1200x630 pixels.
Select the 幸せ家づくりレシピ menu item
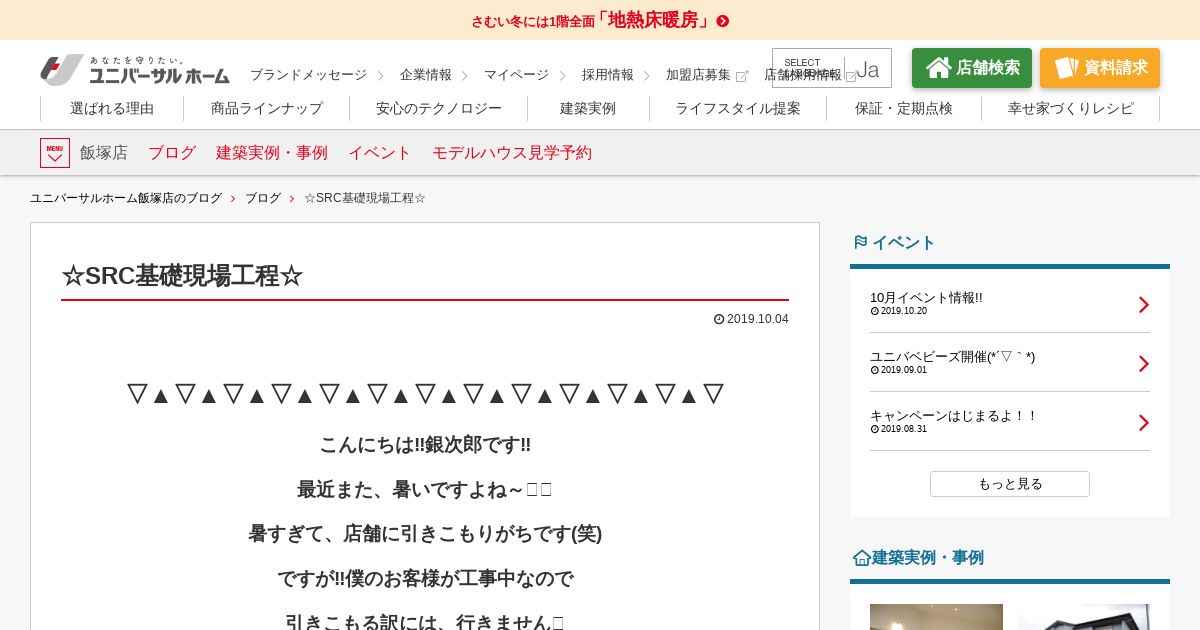[x=1071, y=108]
